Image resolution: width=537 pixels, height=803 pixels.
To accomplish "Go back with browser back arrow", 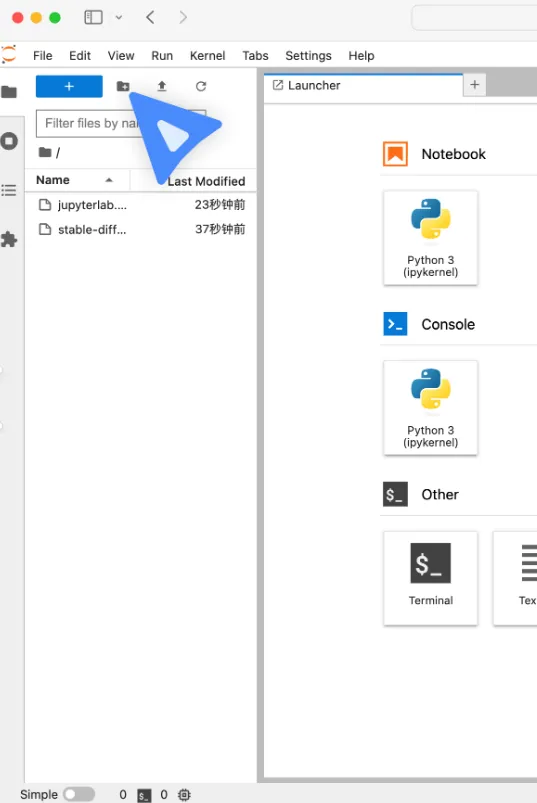I will (150, 17).
